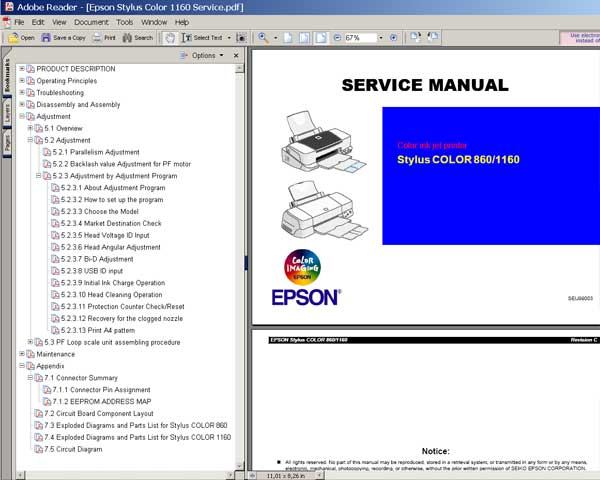The width and height of the screenshot is (600, 480).
Task: Click inside the 67% zoom field
Action: point(360,38)
